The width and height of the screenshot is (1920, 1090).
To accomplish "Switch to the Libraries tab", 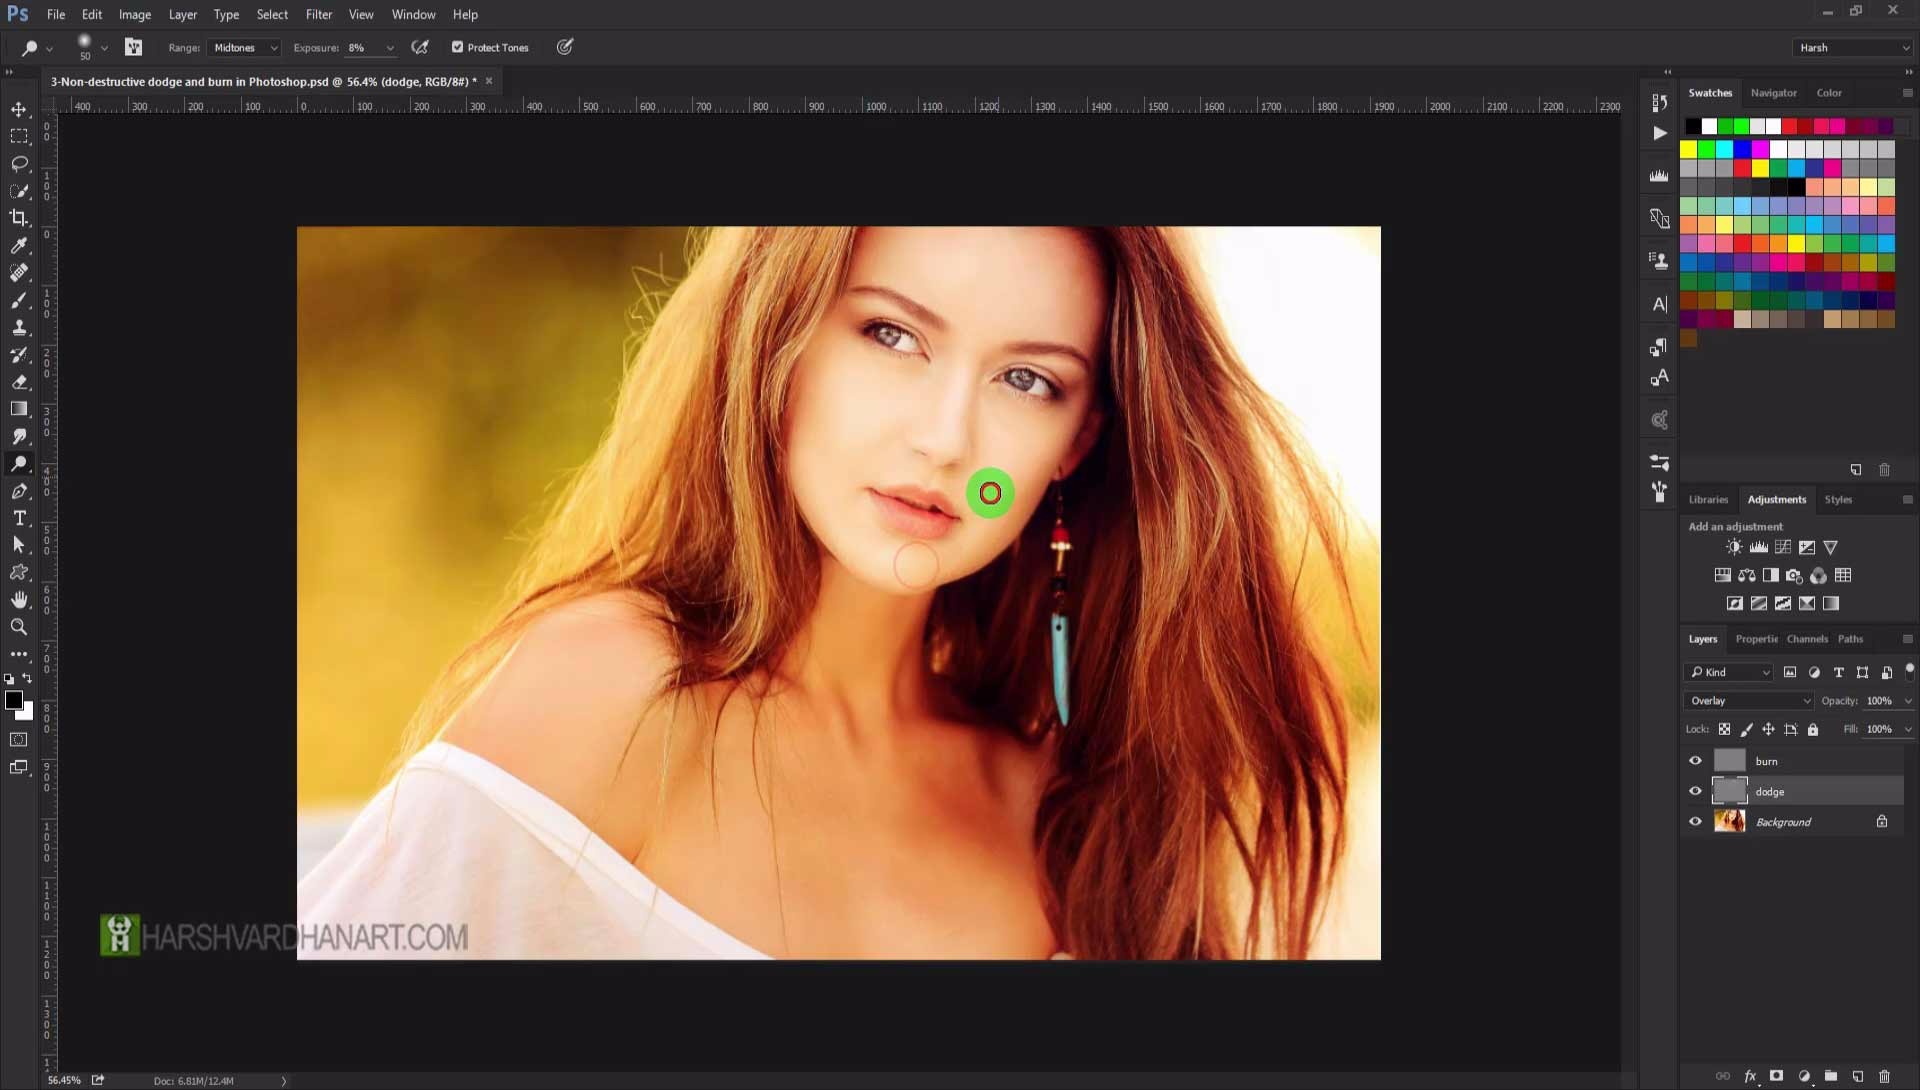I will point(1708,499).
